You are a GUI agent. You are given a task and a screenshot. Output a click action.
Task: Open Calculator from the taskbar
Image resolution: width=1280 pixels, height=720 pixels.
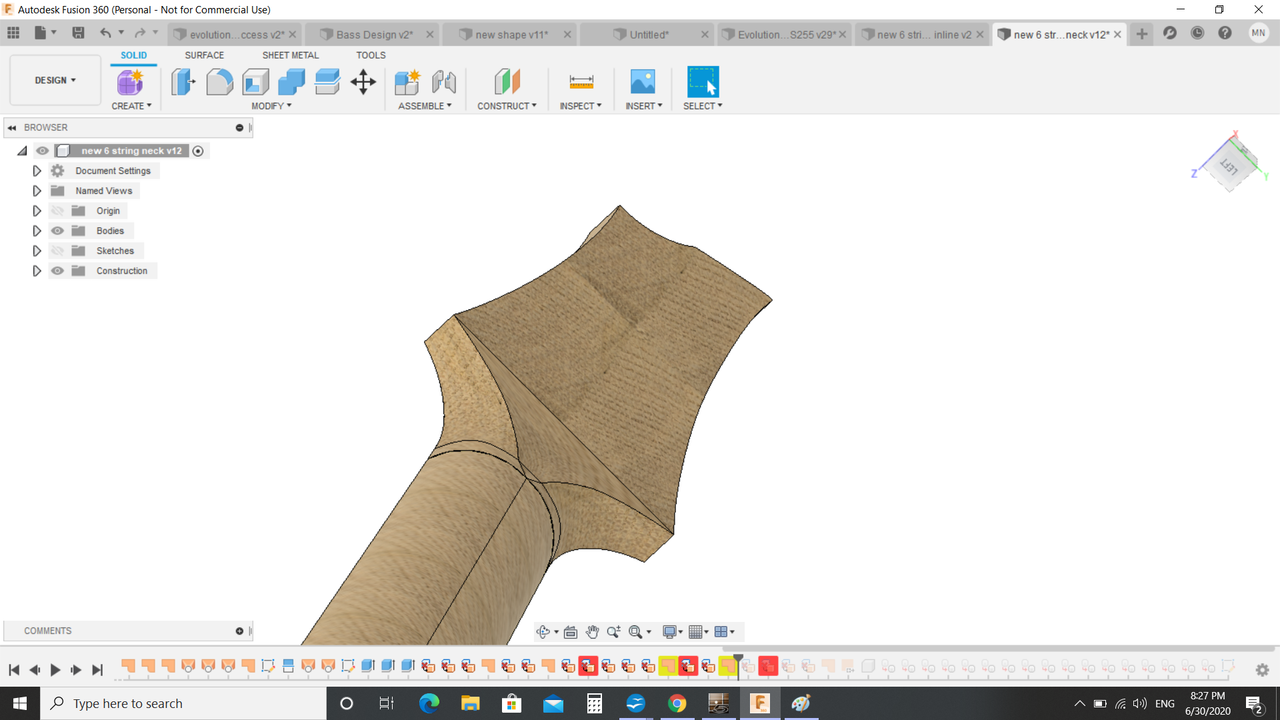point(594,703)
